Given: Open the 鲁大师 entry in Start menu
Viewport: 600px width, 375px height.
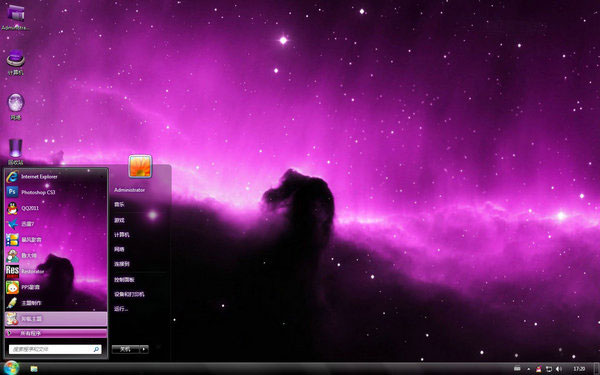Looking at the screenshot, I should (x=56, y=255).
